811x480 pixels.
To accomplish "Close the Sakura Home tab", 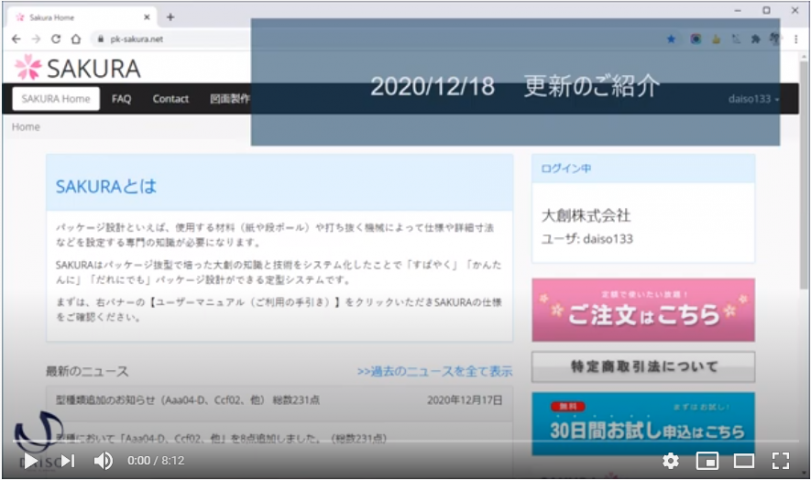I will [x=147, y=17].
